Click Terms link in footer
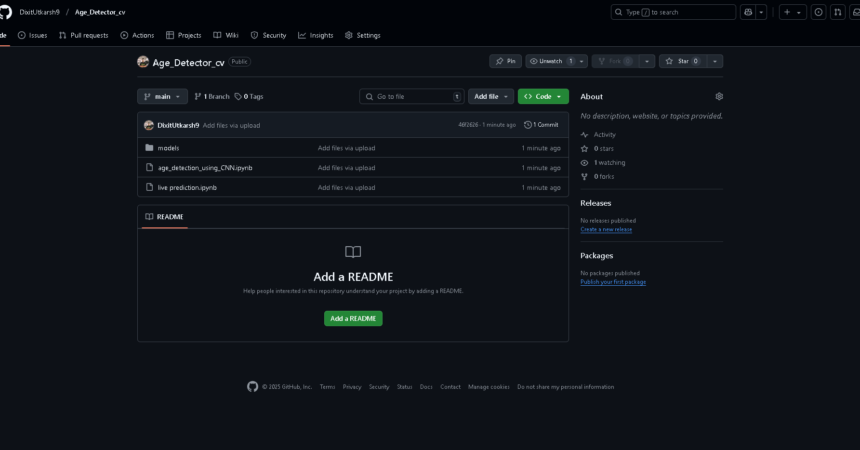The width and height of the screenshot is (860, 450). [x=327, y=387]
